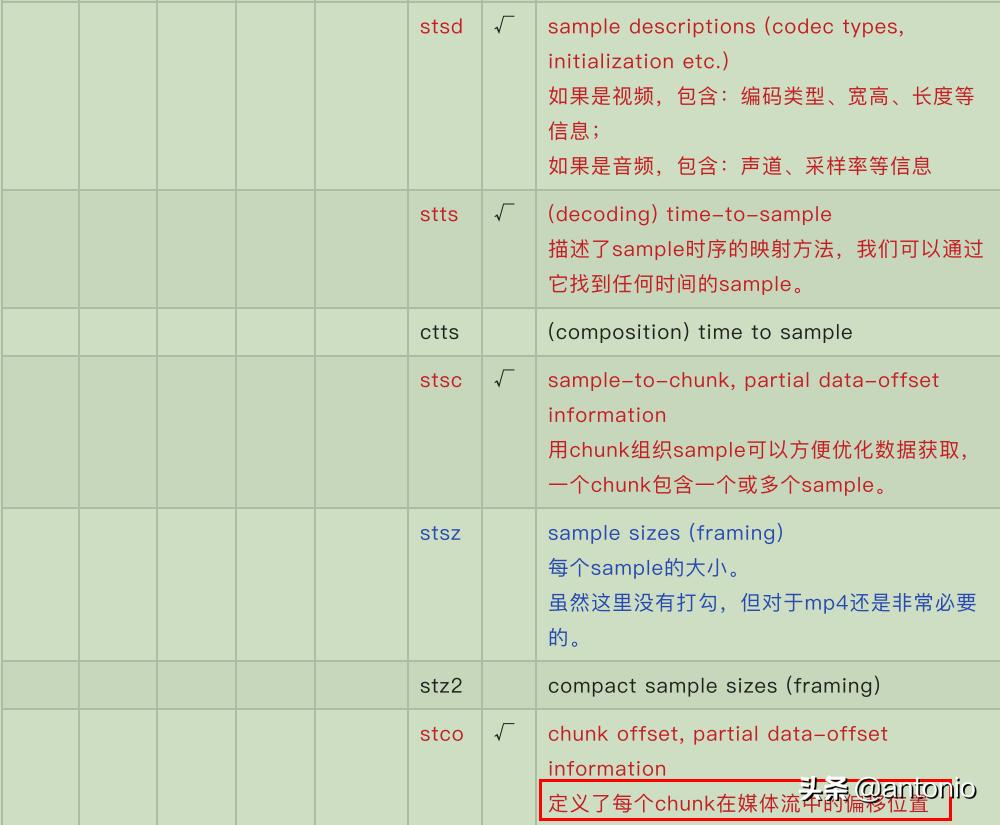The image size is (1000, 825).
Task: Click the line starting '虽然这里没有打勾'
Action: [x=762, y=602]
